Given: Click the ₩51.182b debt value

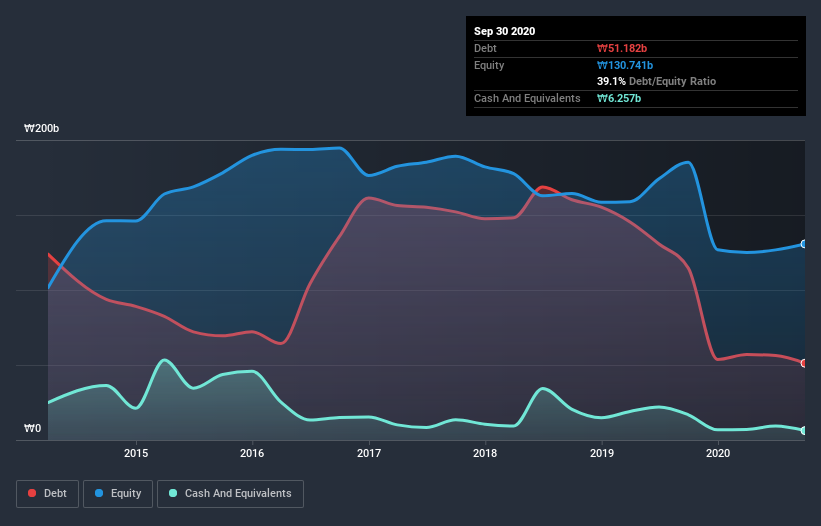Looking at the screenshot, I should click(622, 48).
